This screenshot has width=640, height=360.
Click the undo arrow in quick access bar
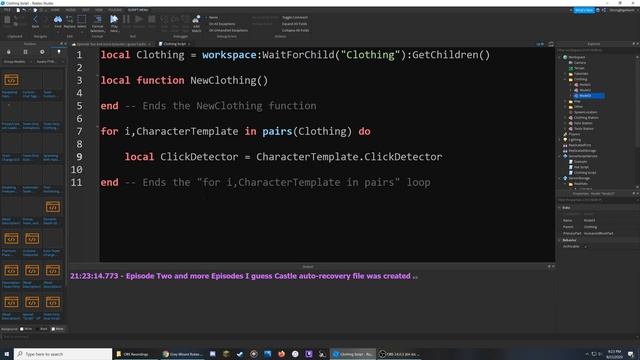pos(24,10)
